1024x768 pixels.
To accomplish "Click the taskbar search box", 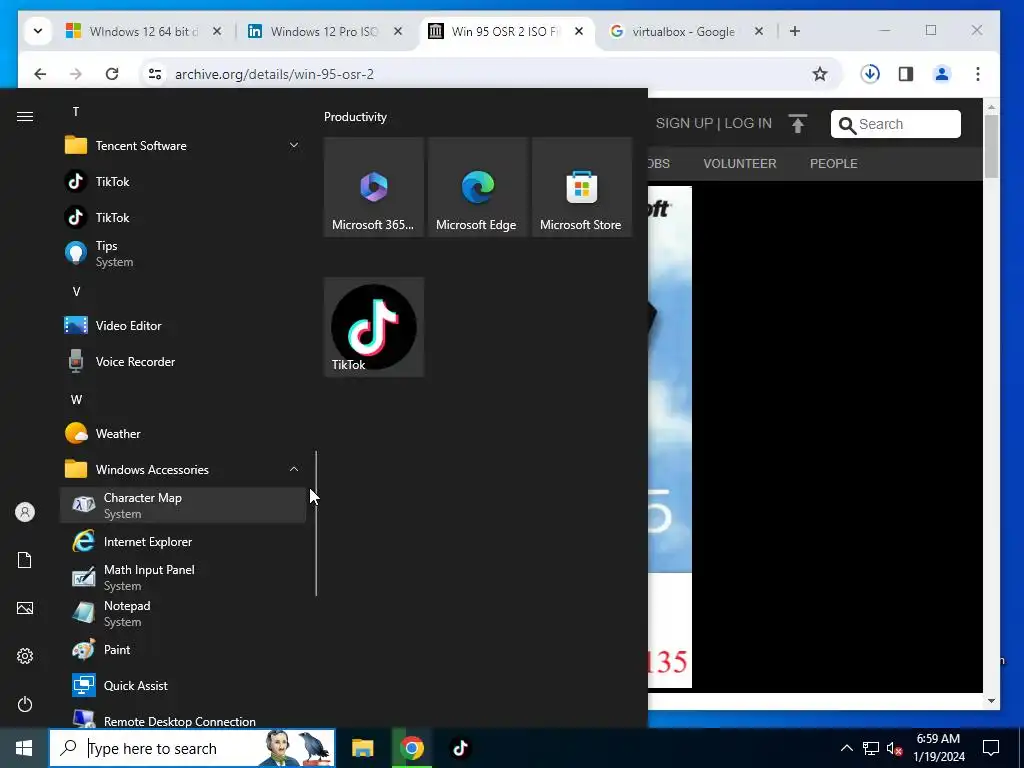I will [192, 748].
